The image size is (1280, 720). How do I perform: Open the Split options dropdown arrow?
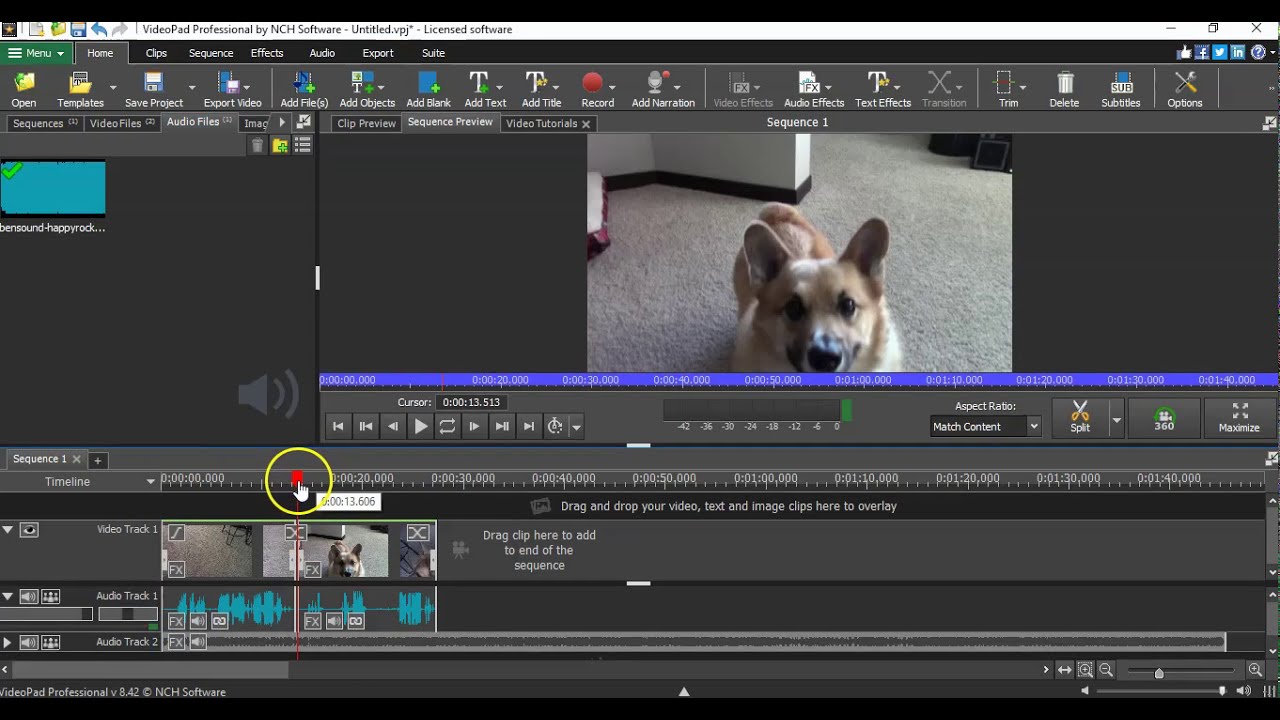1117,421
